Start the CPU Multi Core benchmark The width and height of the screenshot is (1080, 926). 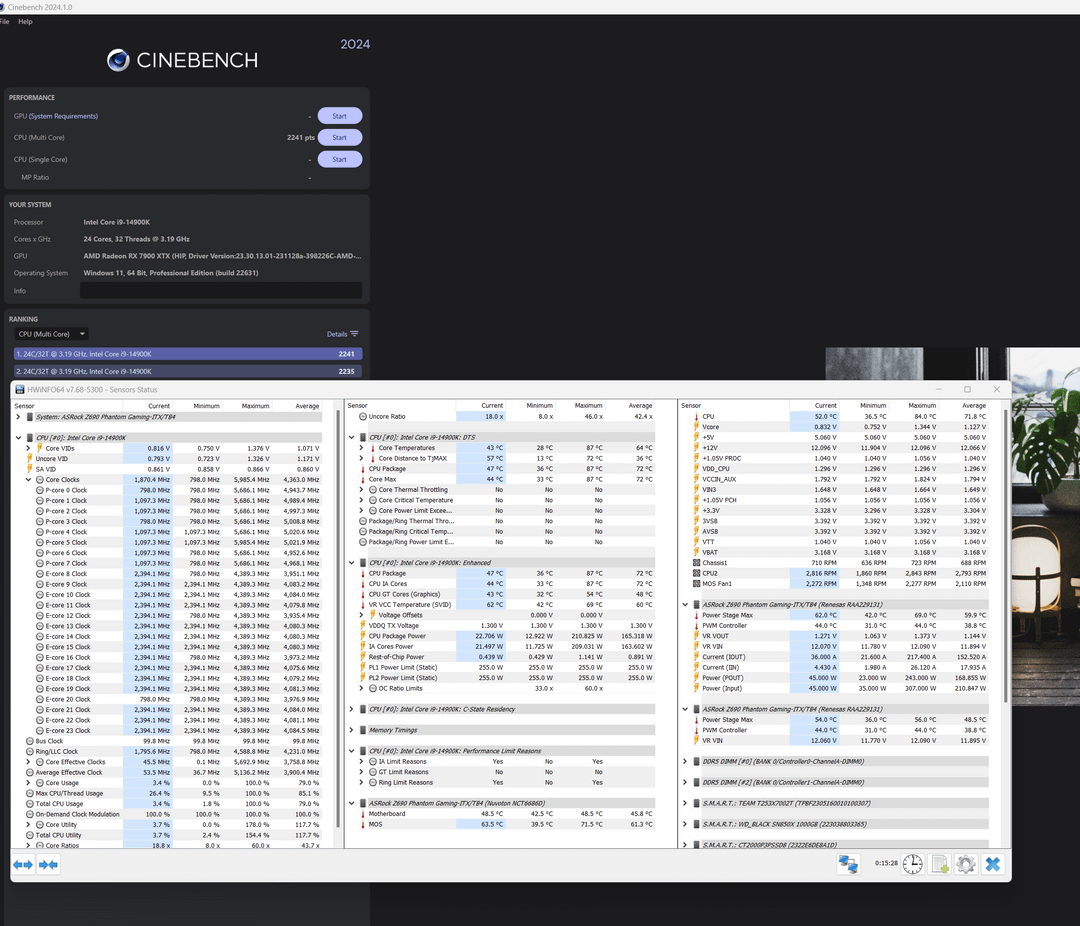(x=340, y=137)
